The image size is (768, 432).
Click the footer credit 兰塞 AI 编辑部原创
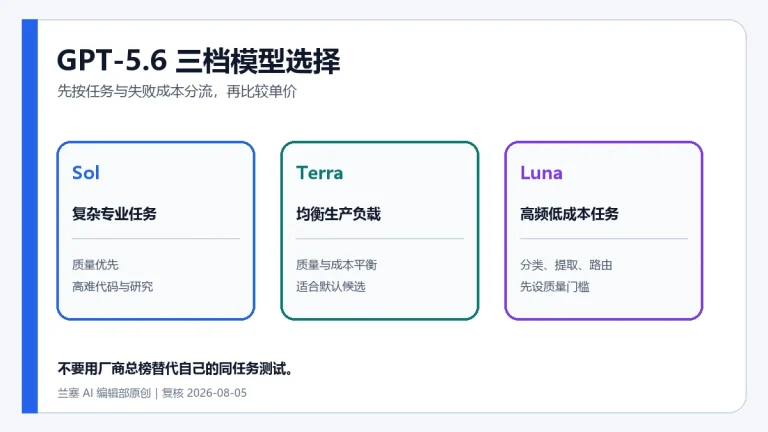pyautogui.click(x=104, y=393)
